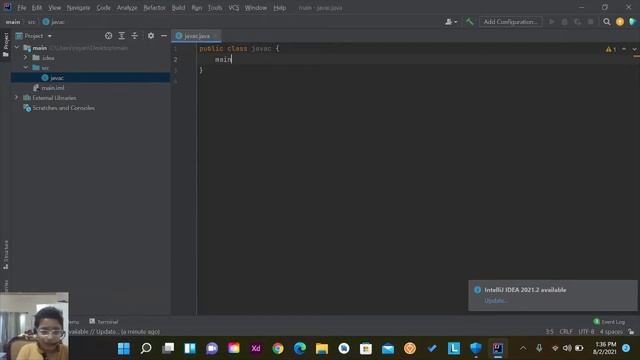Open the Edit menu
This screenshot has width=640, height=360.
pos(37,8)
